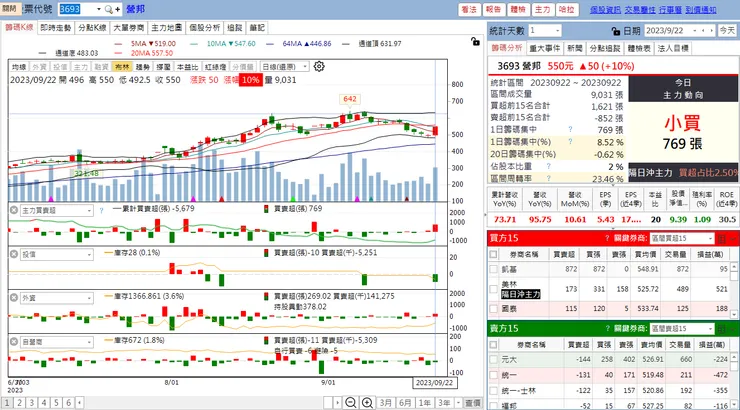Toggle the lock icon beside 日期
740x410 pixels.
(x=616, y=31)
